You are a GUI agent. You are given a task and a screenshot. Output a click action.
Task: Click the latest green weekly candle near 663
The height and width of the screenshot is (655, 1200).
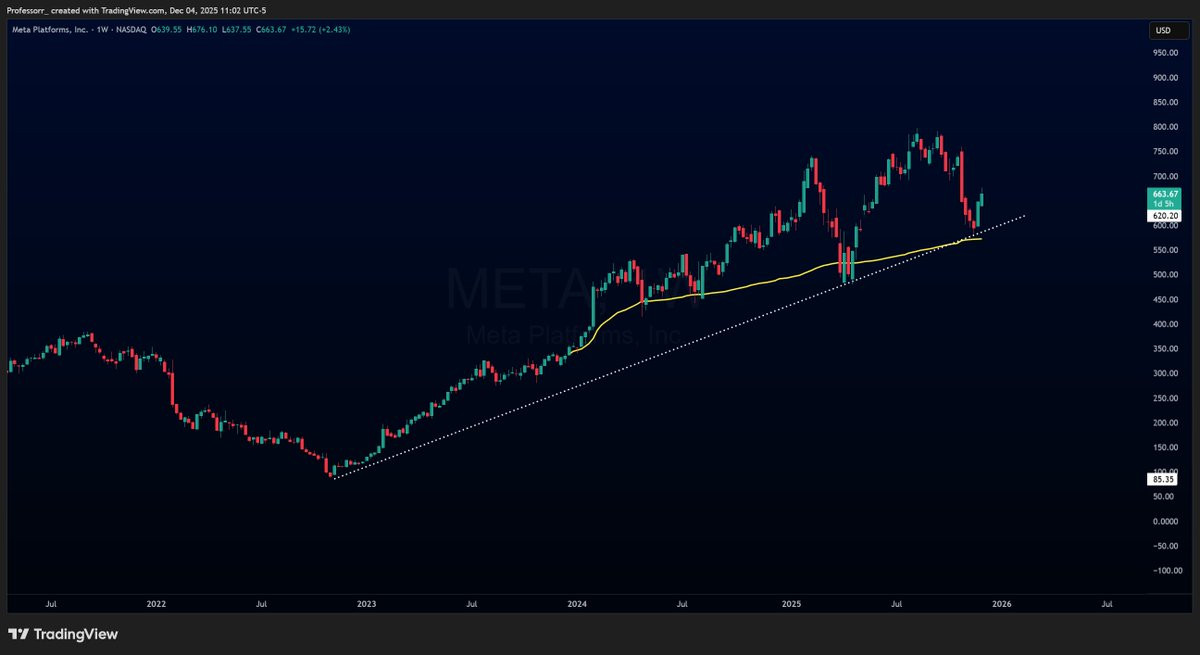coord(983,197)
